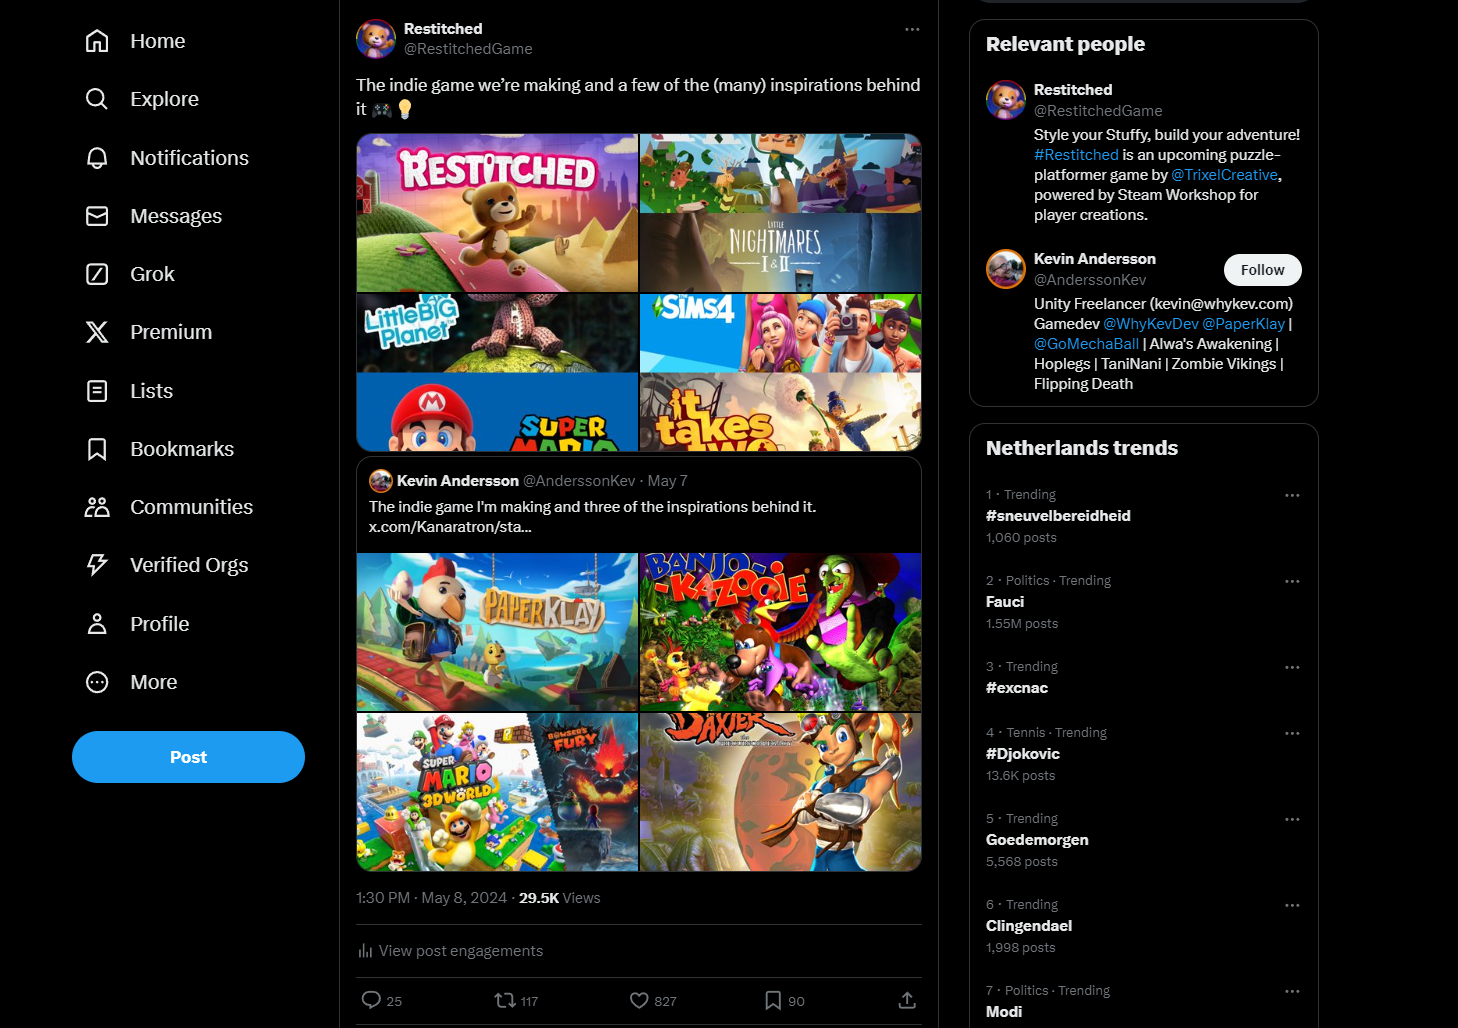Image resolution: width=1458 pixels, height=1028 pixels.
Task: Open the Little Nightmares I & II image
Action: pyautogui.click(x=780, y=252)
